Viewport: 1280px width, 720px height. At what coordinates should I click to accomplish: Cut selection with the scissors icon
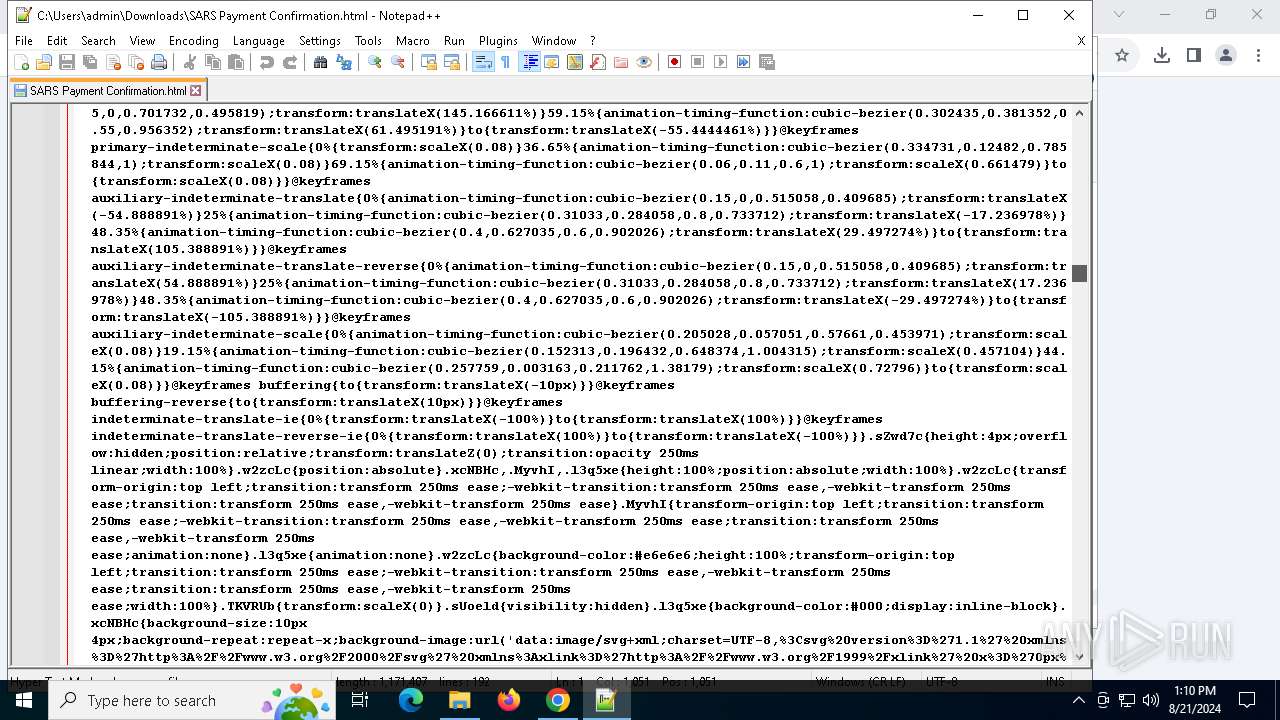coord(190,62)
